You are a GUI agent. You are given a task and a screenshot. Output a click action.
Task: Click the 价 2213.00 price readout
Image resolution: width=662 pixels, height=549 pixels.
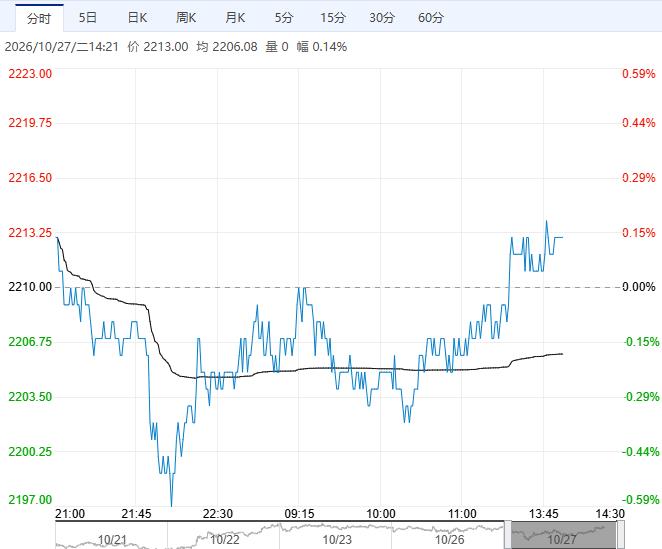158,46
